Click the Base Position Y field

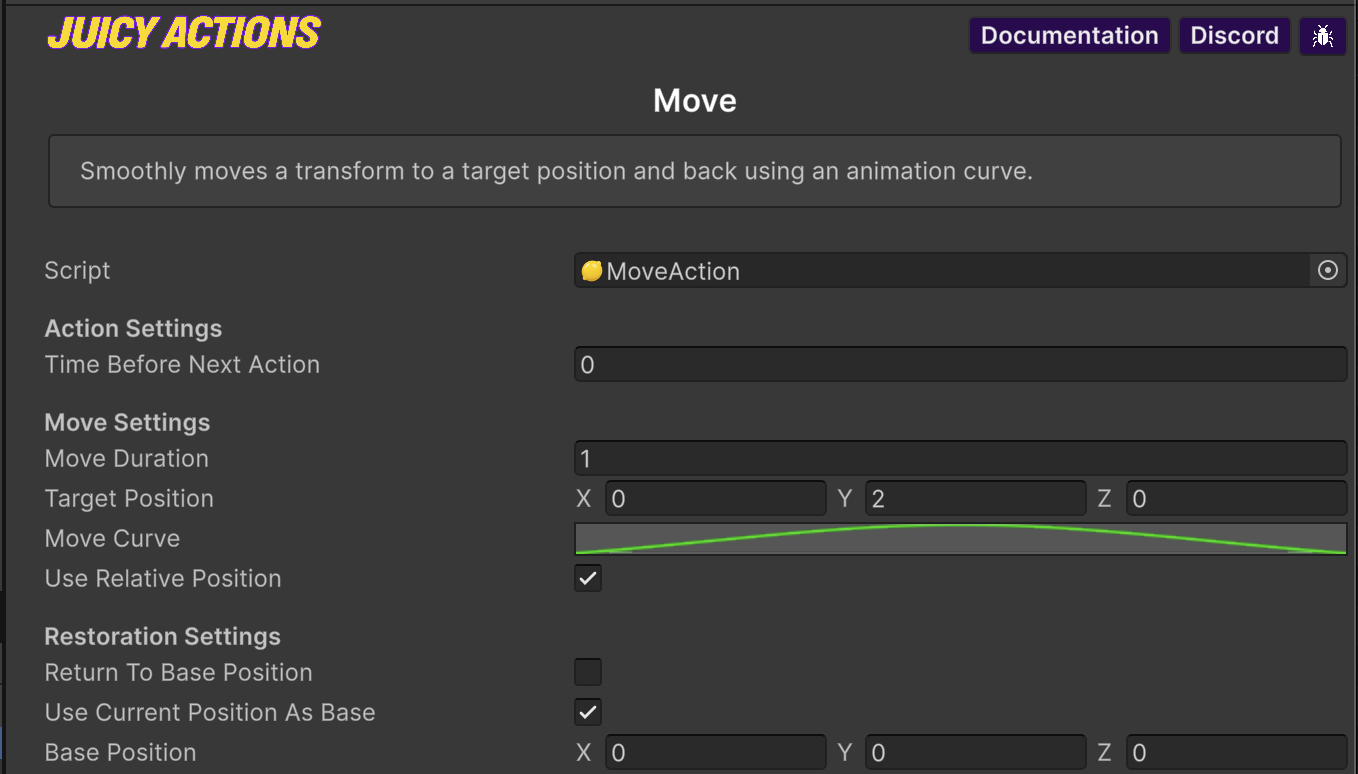975,752
